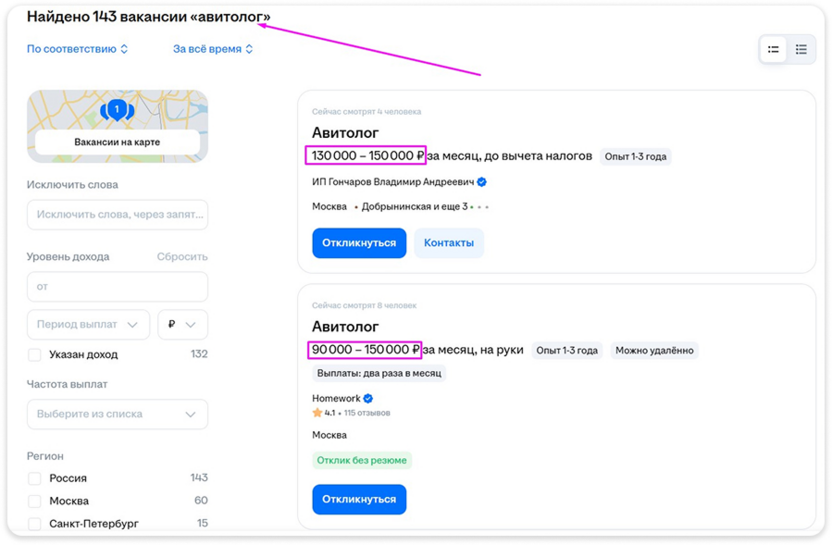Check the Россия region checkbox
Screen dimensions: 832x545
[35, 478]
